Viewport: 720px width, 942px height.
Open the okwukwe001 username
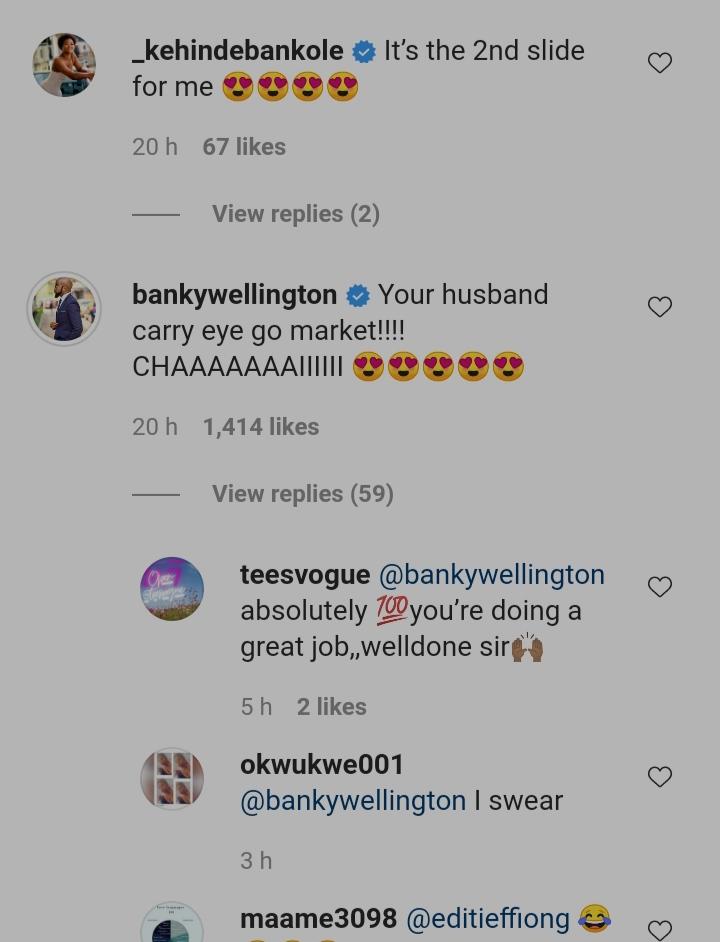[x=322, y=765]
